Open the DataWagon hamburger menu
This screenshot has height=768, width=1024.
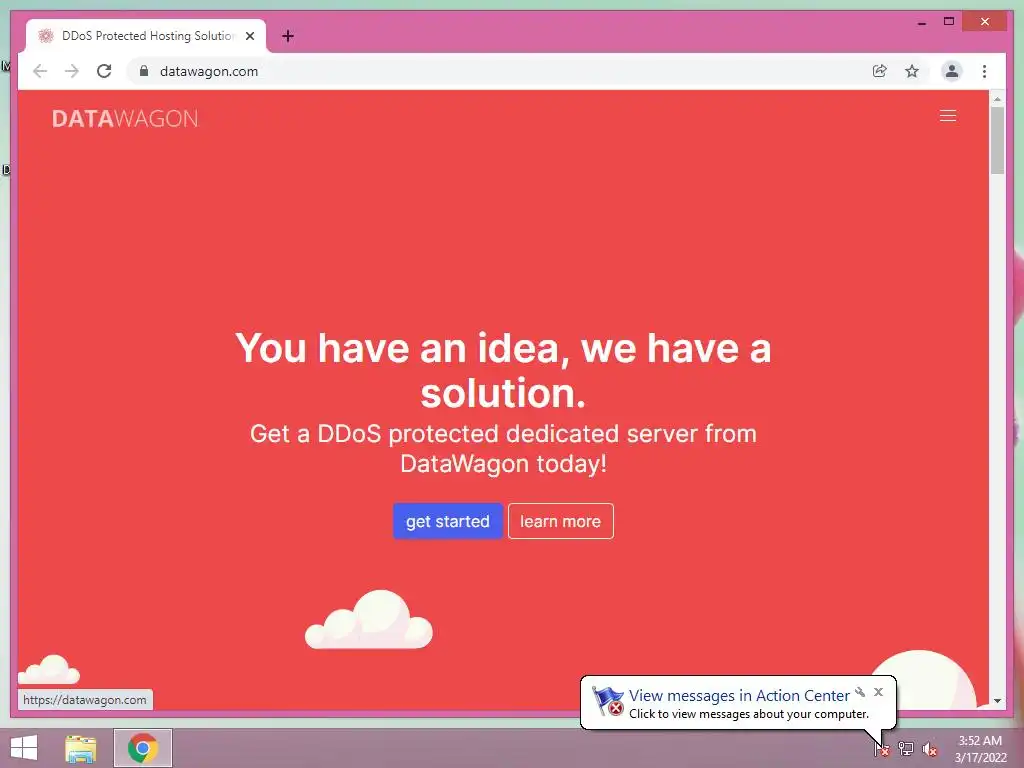coord(948,116)
